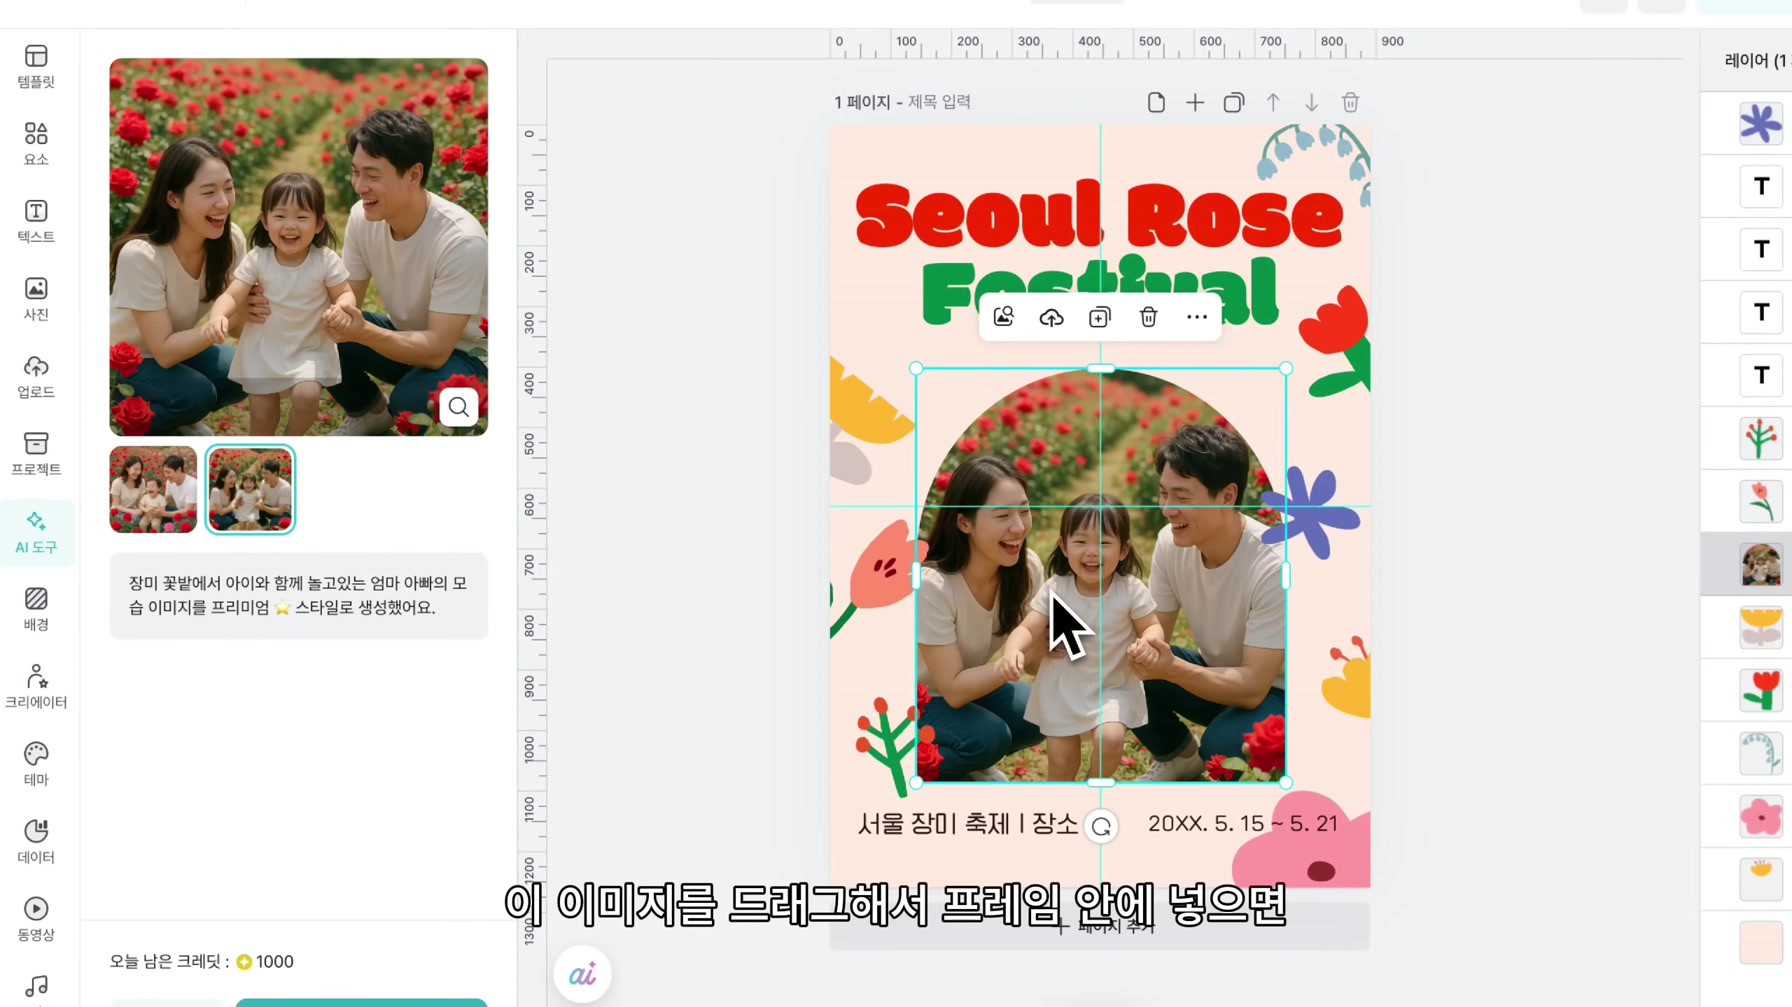The image size is (1792, 1007).
Task: Click the replace image icon in floating toolbar
Action: 1003,317
